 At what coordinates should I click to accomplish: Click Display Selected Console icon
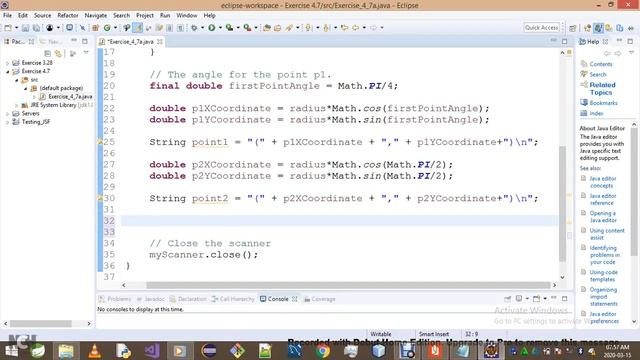[519, 299]
